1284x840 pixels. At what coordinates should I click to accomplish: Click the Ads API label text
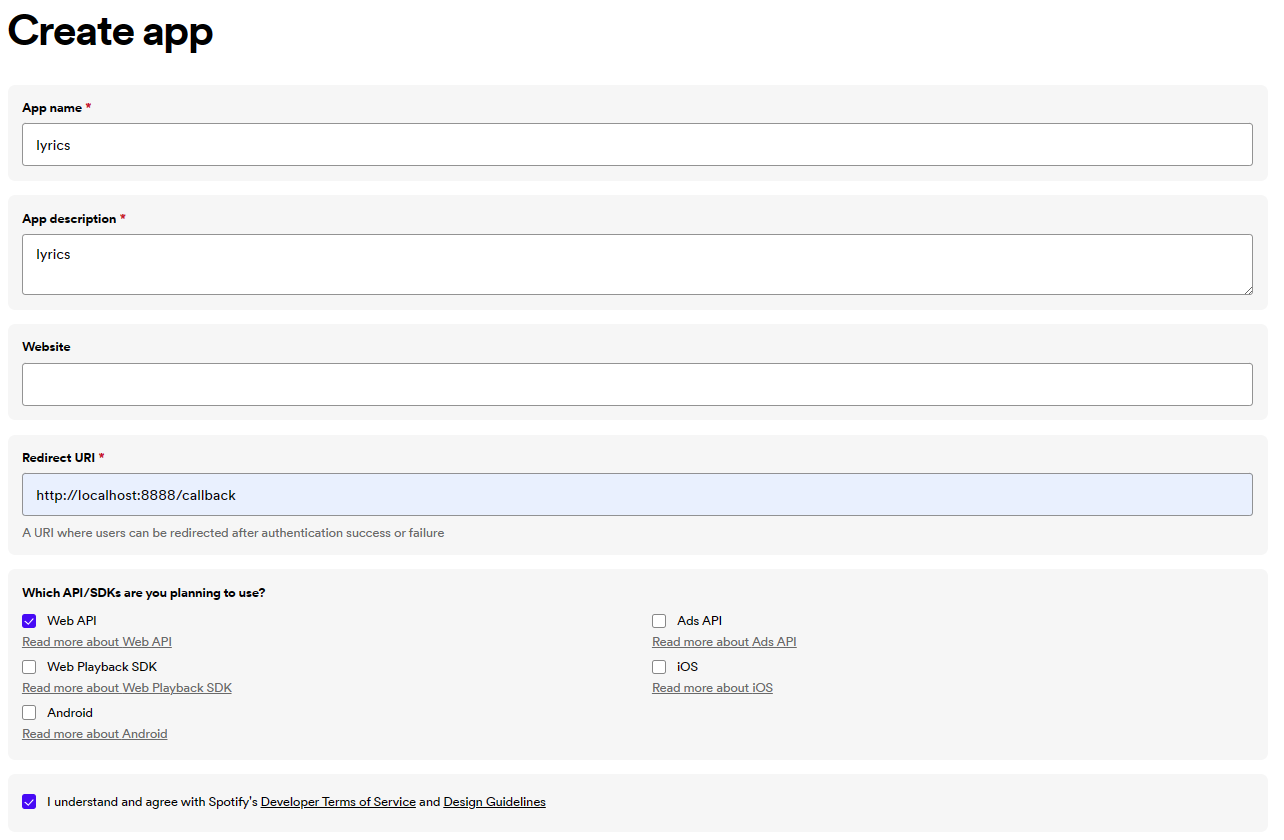[699, 621]
